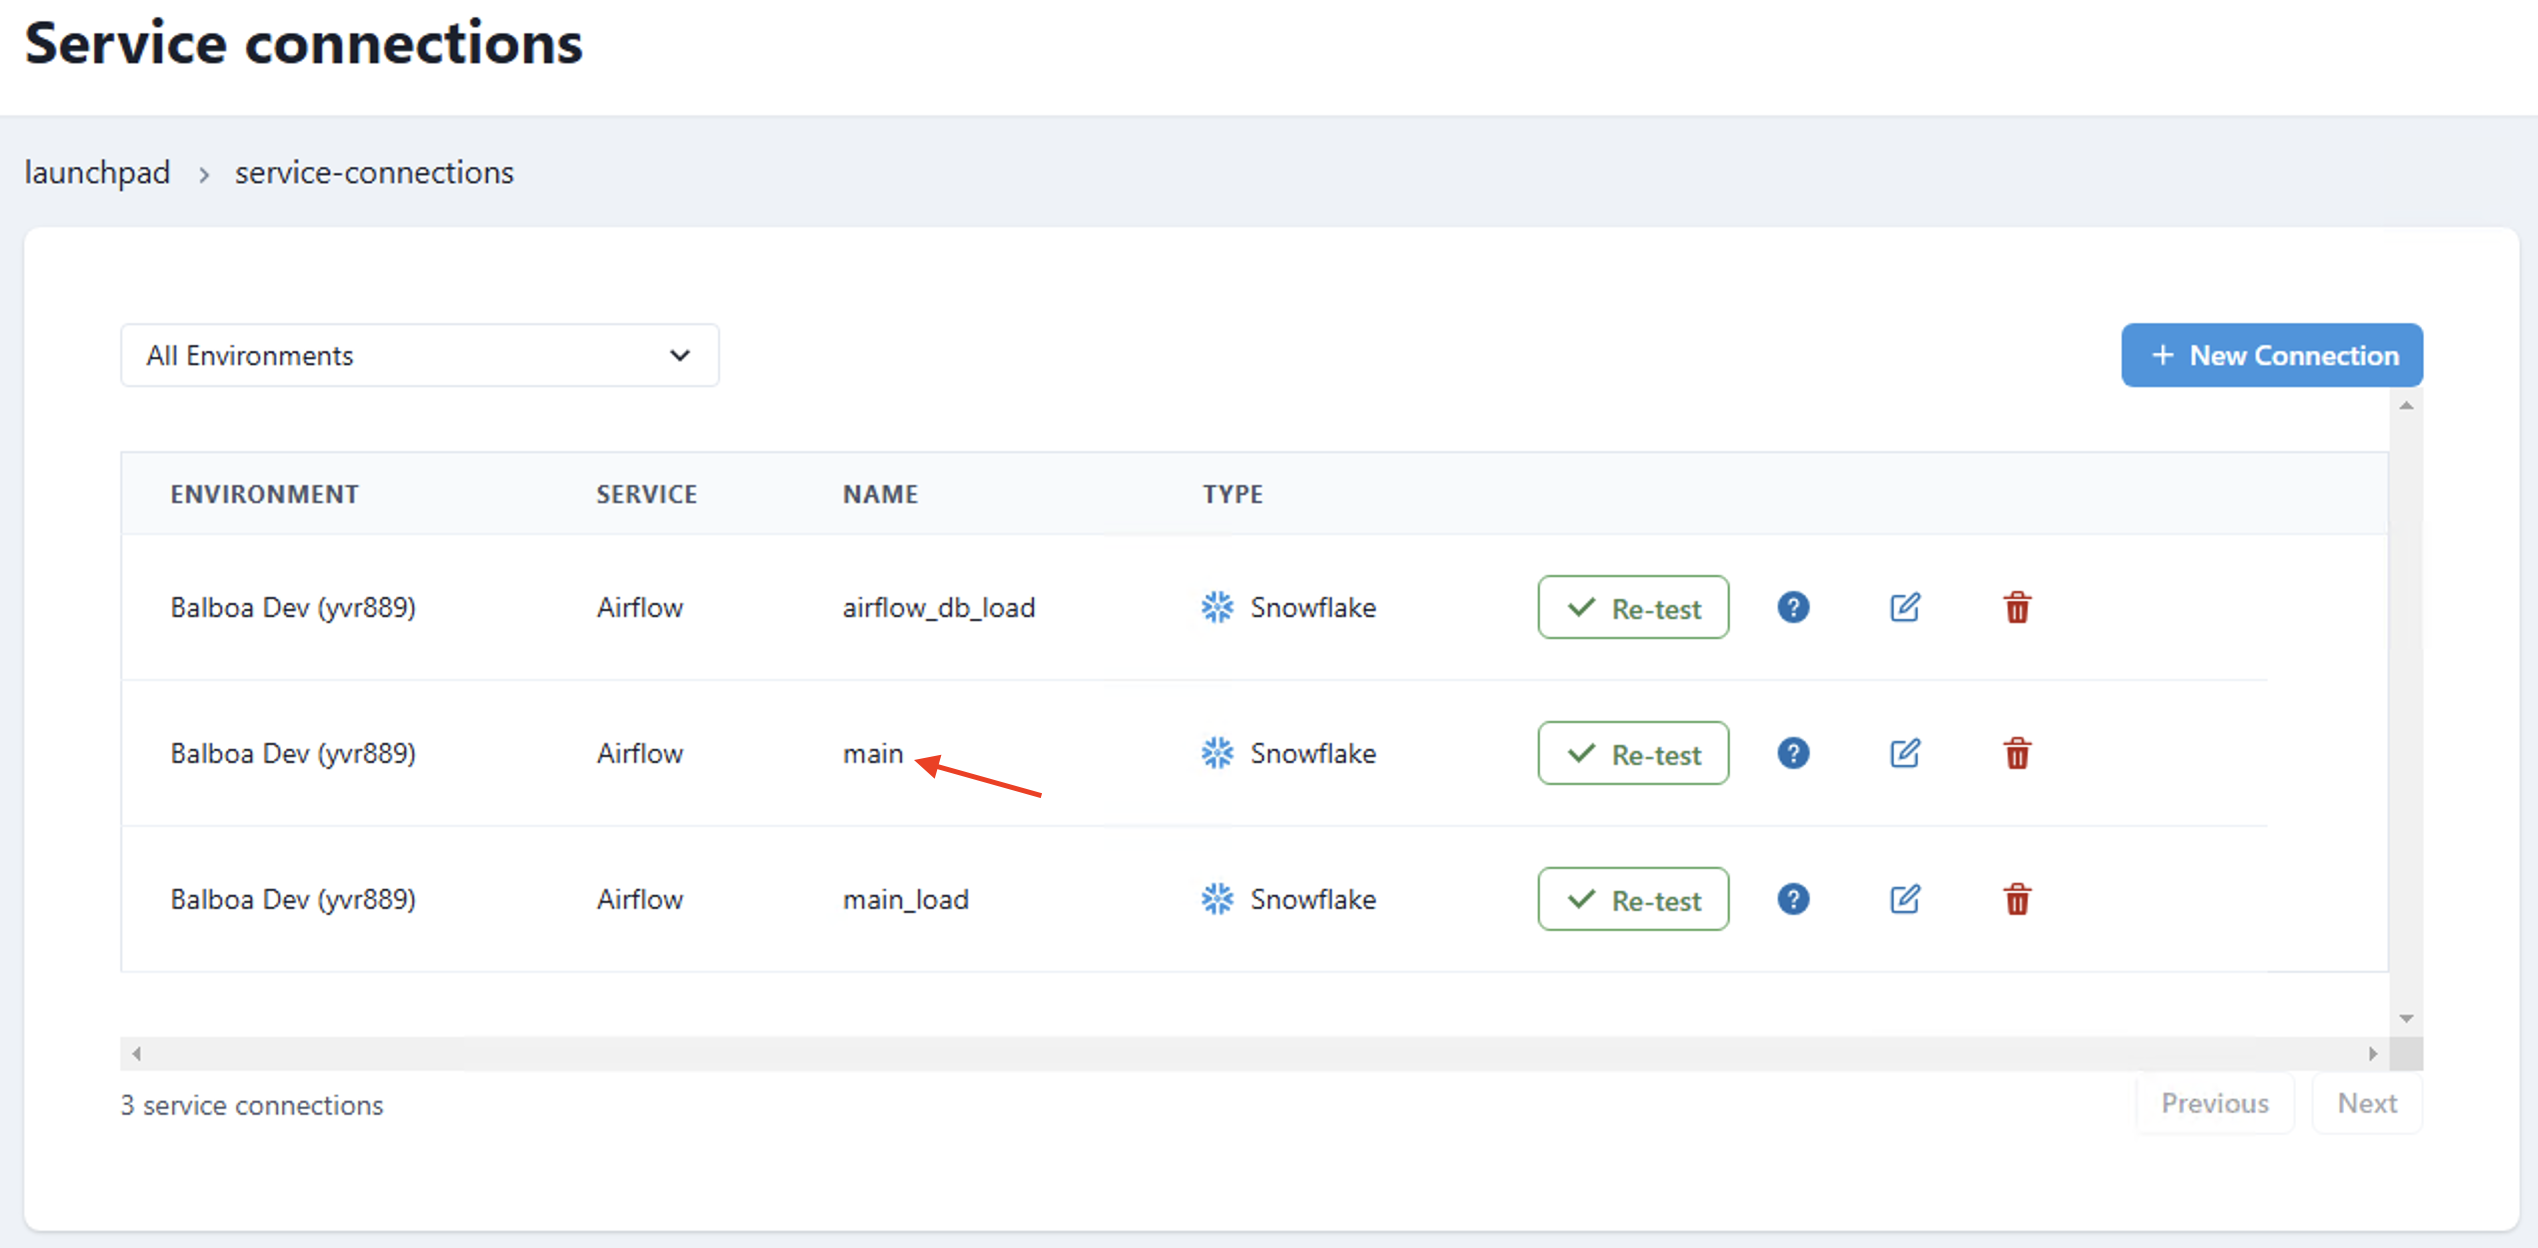Re-test the airflow_db_load connection
This screenshot has width=2538, height=1248.
[x=1633, y=607]
